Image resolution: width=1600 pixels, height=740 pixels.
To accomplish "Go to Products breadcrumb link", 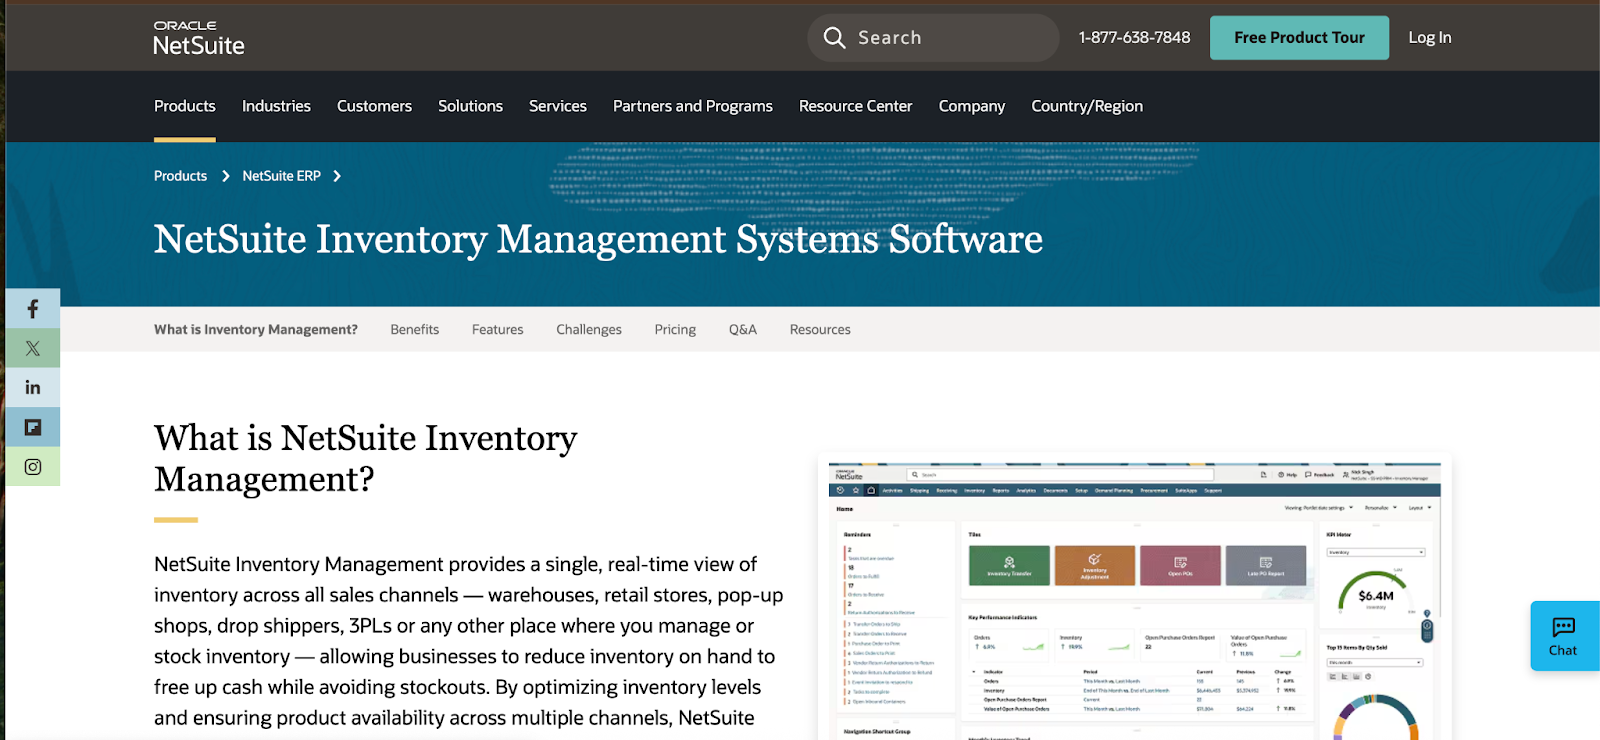I will click(x=180, y=176).
